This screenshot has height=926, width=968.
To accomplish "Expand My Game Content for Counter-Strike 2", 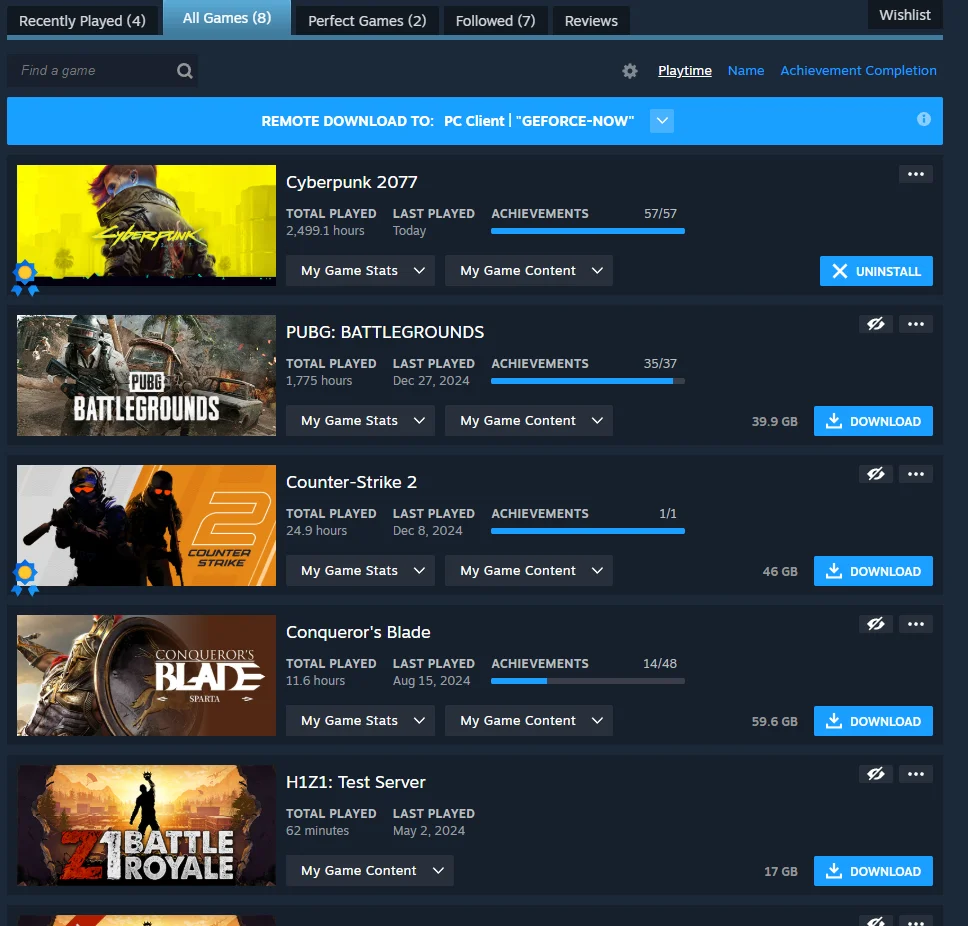I will coord(529,570).
